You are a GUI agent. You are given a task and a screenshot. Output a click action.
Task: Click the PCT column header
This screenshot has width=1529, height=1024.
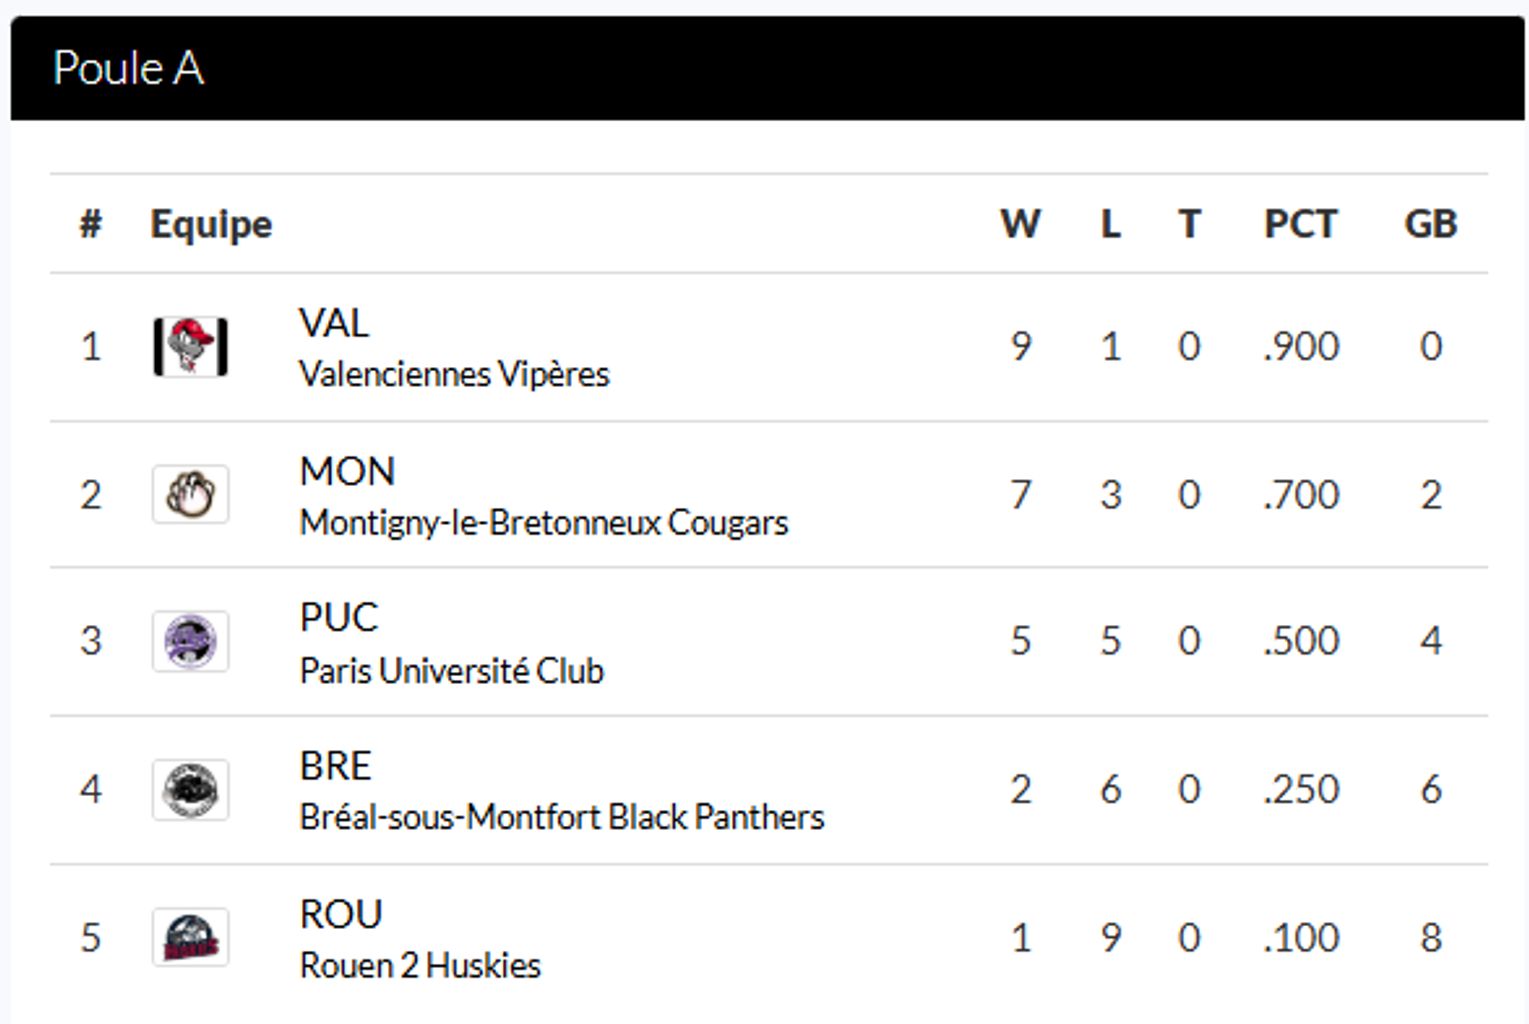click(1300, 224)
